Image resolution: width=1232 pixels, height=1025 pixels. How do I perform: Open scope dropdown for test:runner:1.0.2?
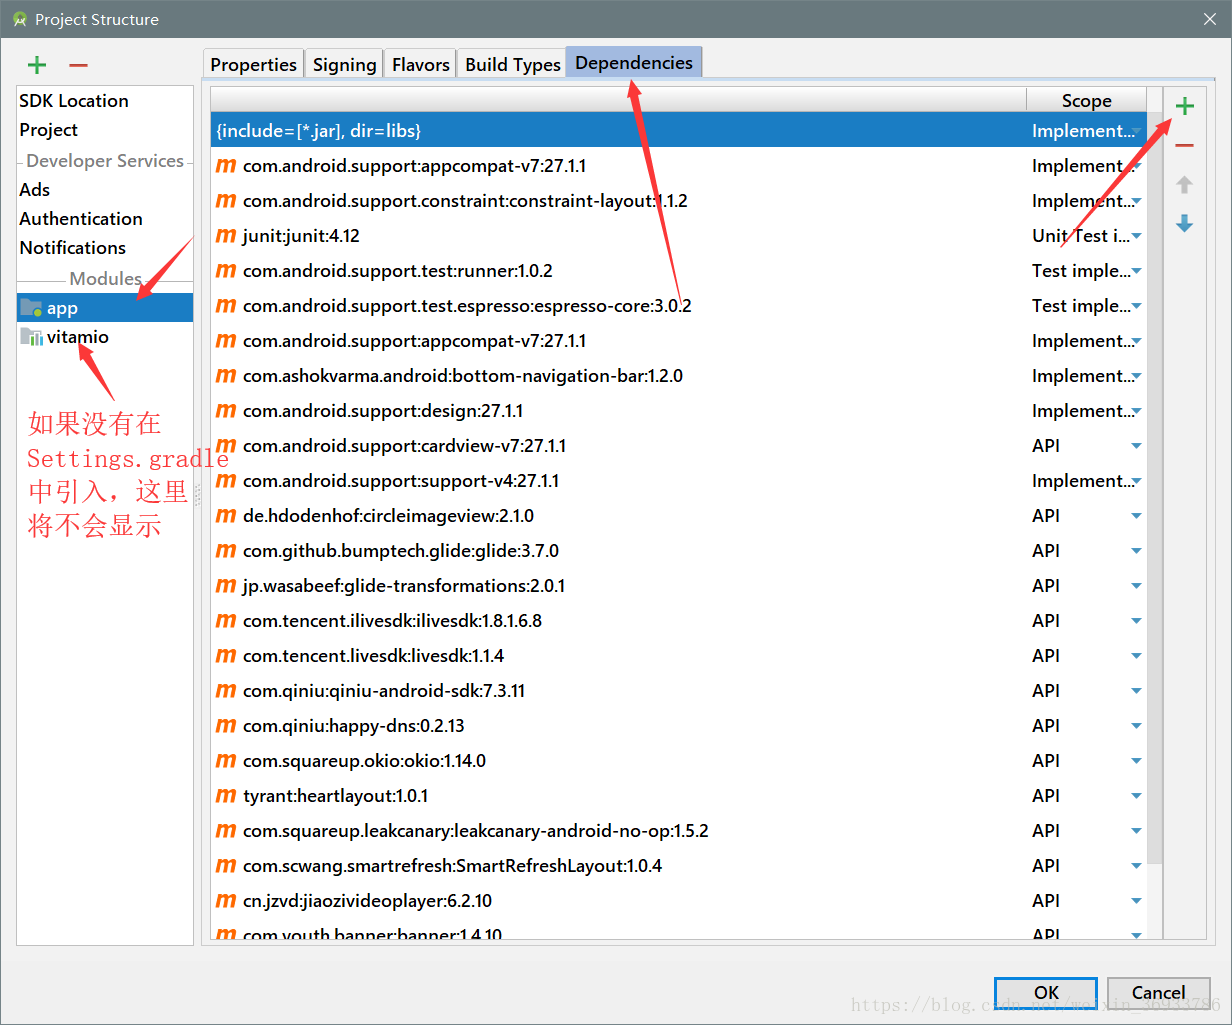1137,271
